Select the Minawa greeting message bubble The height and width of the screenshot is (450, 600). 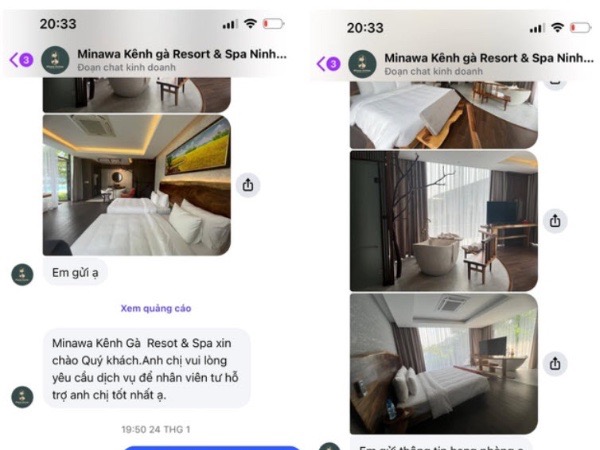pyautogui.click(x=147, y=368)
